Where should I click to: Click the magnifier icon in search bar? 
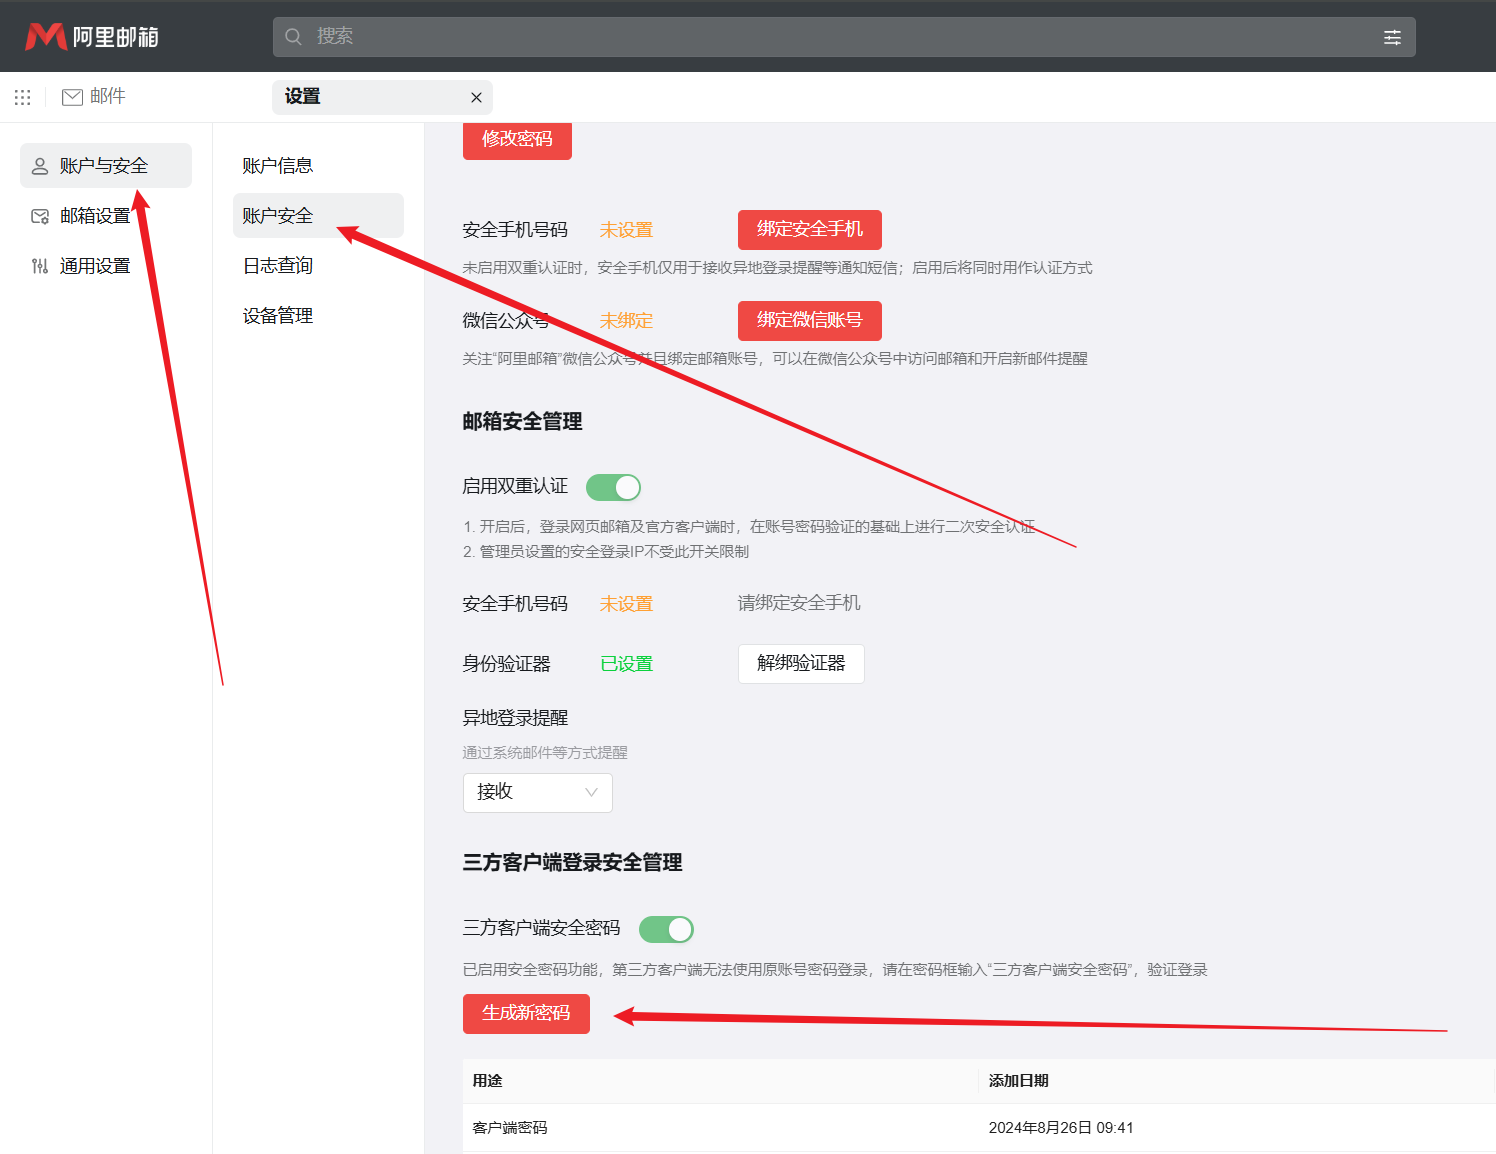pos(294,37)
